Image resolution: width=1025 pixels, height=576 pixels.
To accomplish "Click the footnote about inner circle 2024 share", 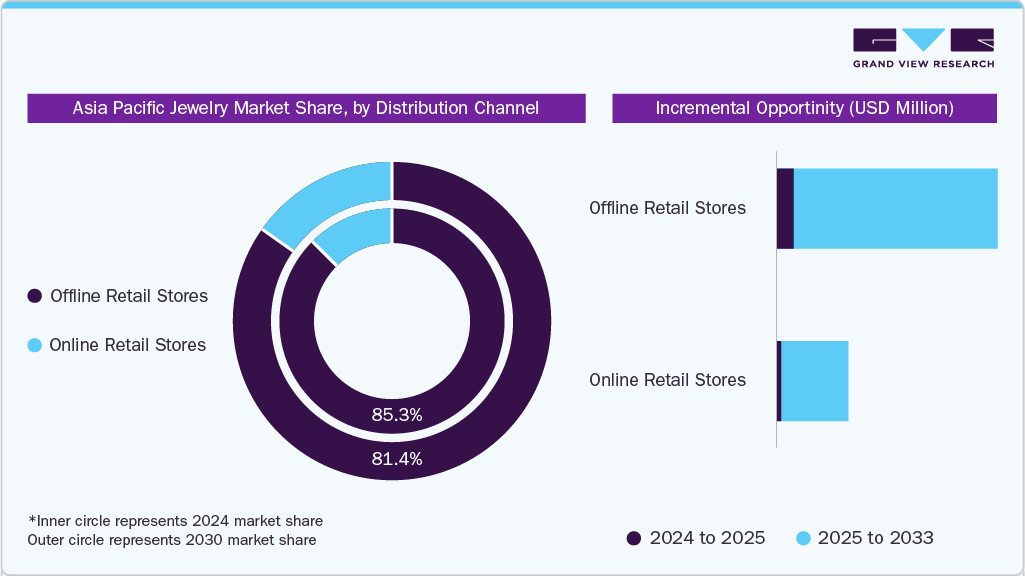I will [175, 521].
